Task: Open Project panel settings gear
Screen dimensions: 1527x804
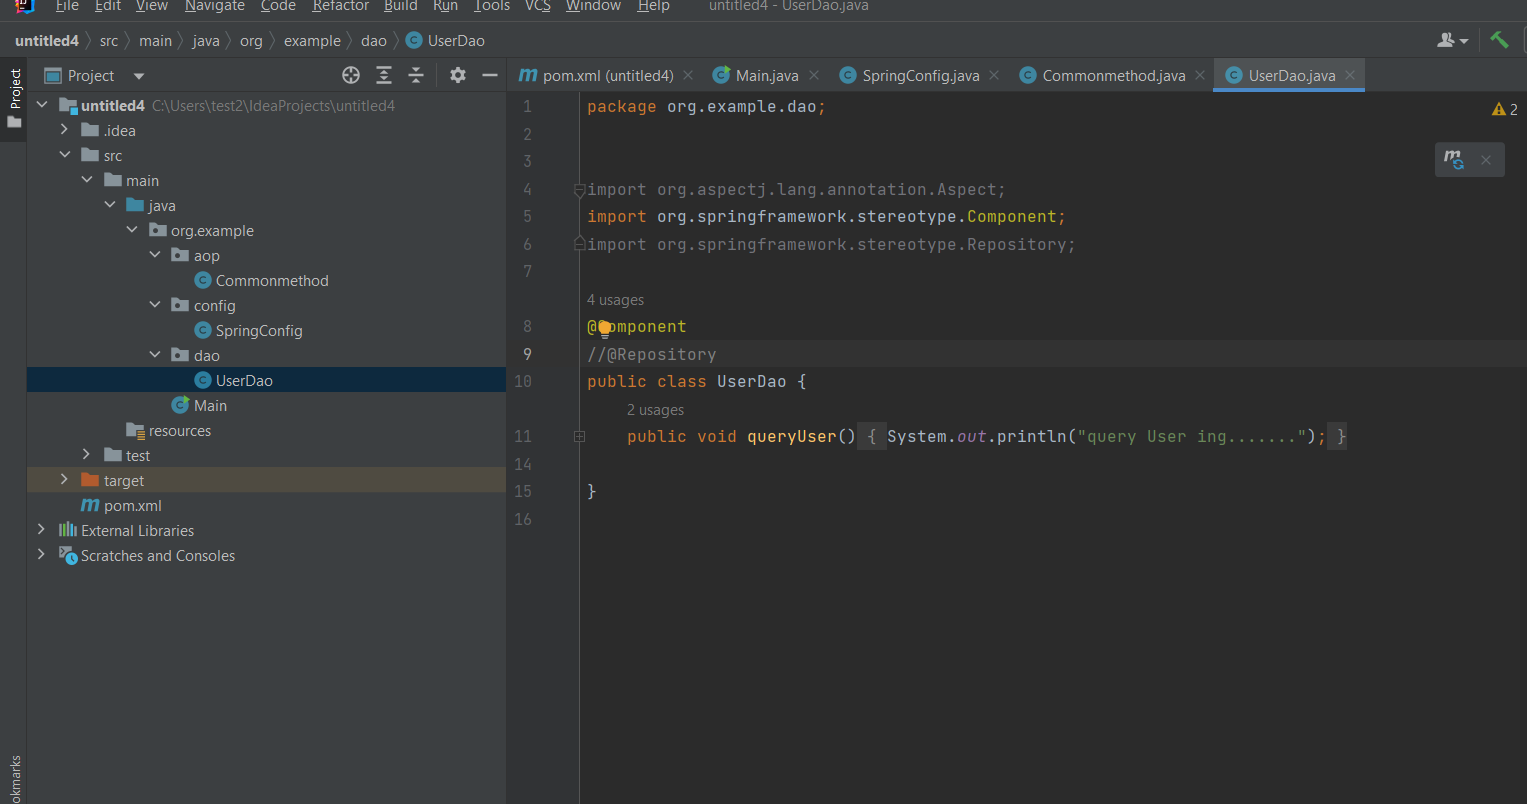Action: (457, 75)
